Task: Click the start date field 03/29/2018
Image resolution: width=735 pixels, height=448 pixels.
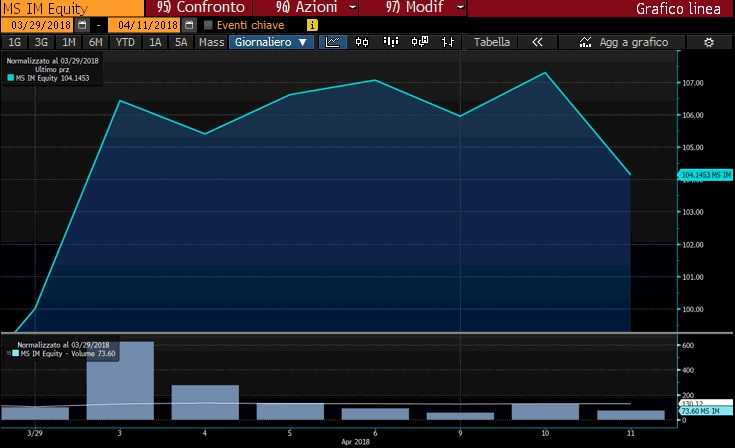Action: pyautogui.click(x=38, y=25)
